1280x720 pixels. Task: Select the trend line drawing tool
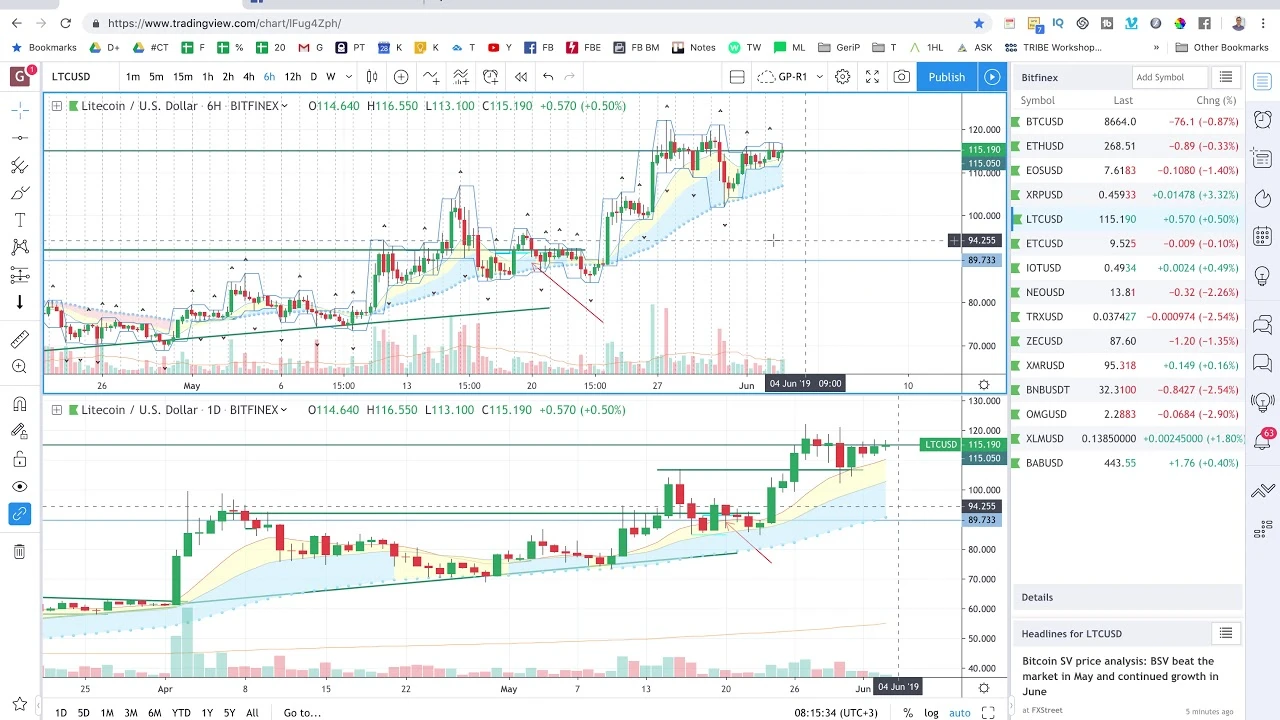(19, 138)
